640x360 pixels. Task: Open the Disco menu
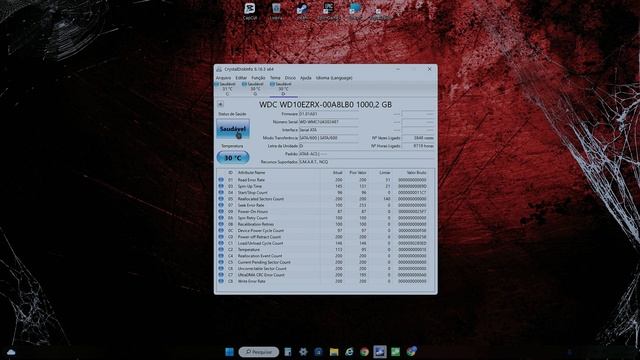coord(290,78)
